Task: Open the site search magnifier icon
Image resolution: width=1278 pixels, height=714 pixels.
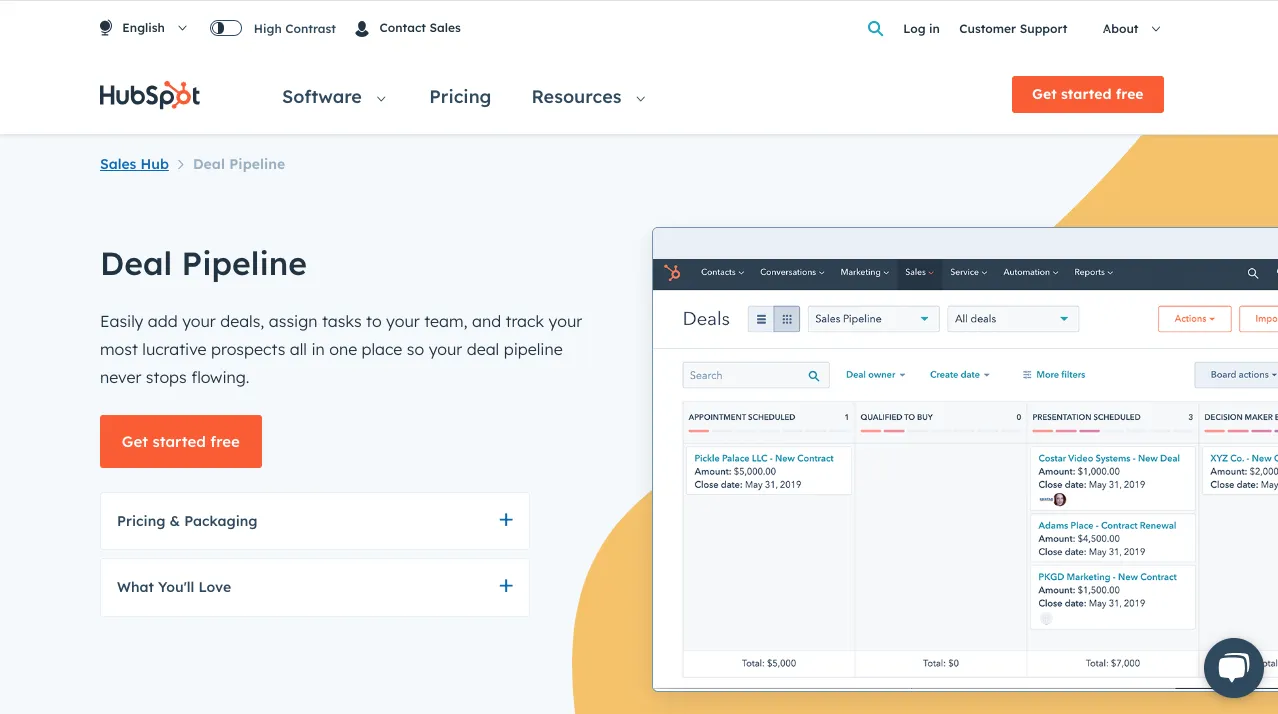Action: [875, 29]
